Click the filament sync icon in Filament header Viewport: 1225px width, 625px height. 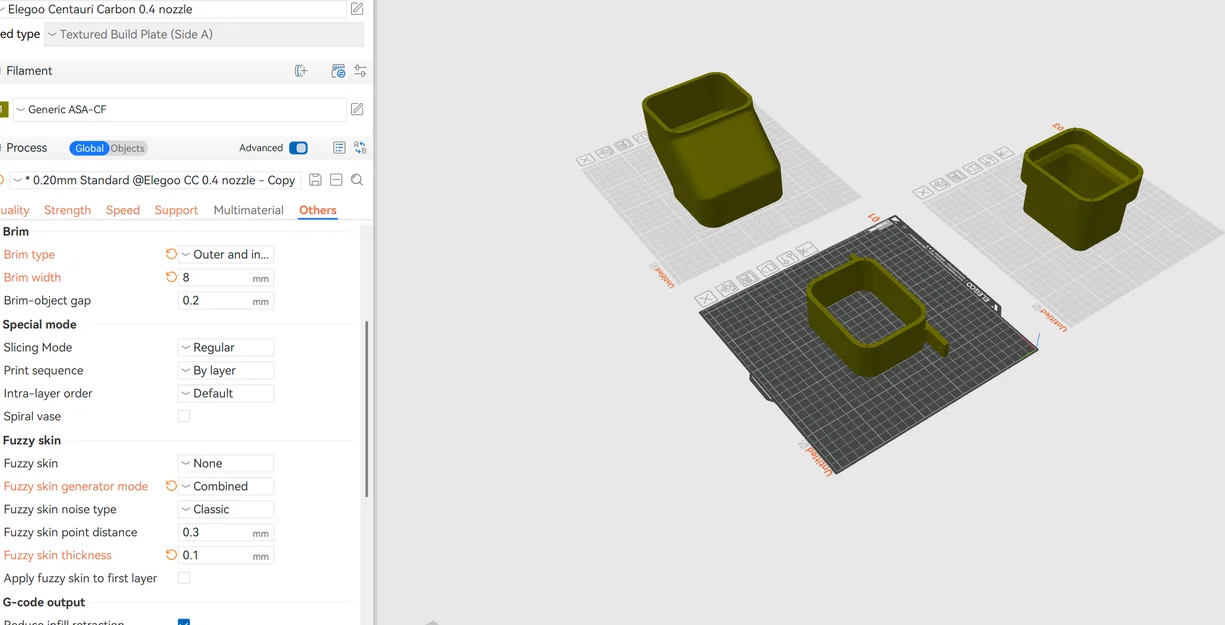point(338,71)
